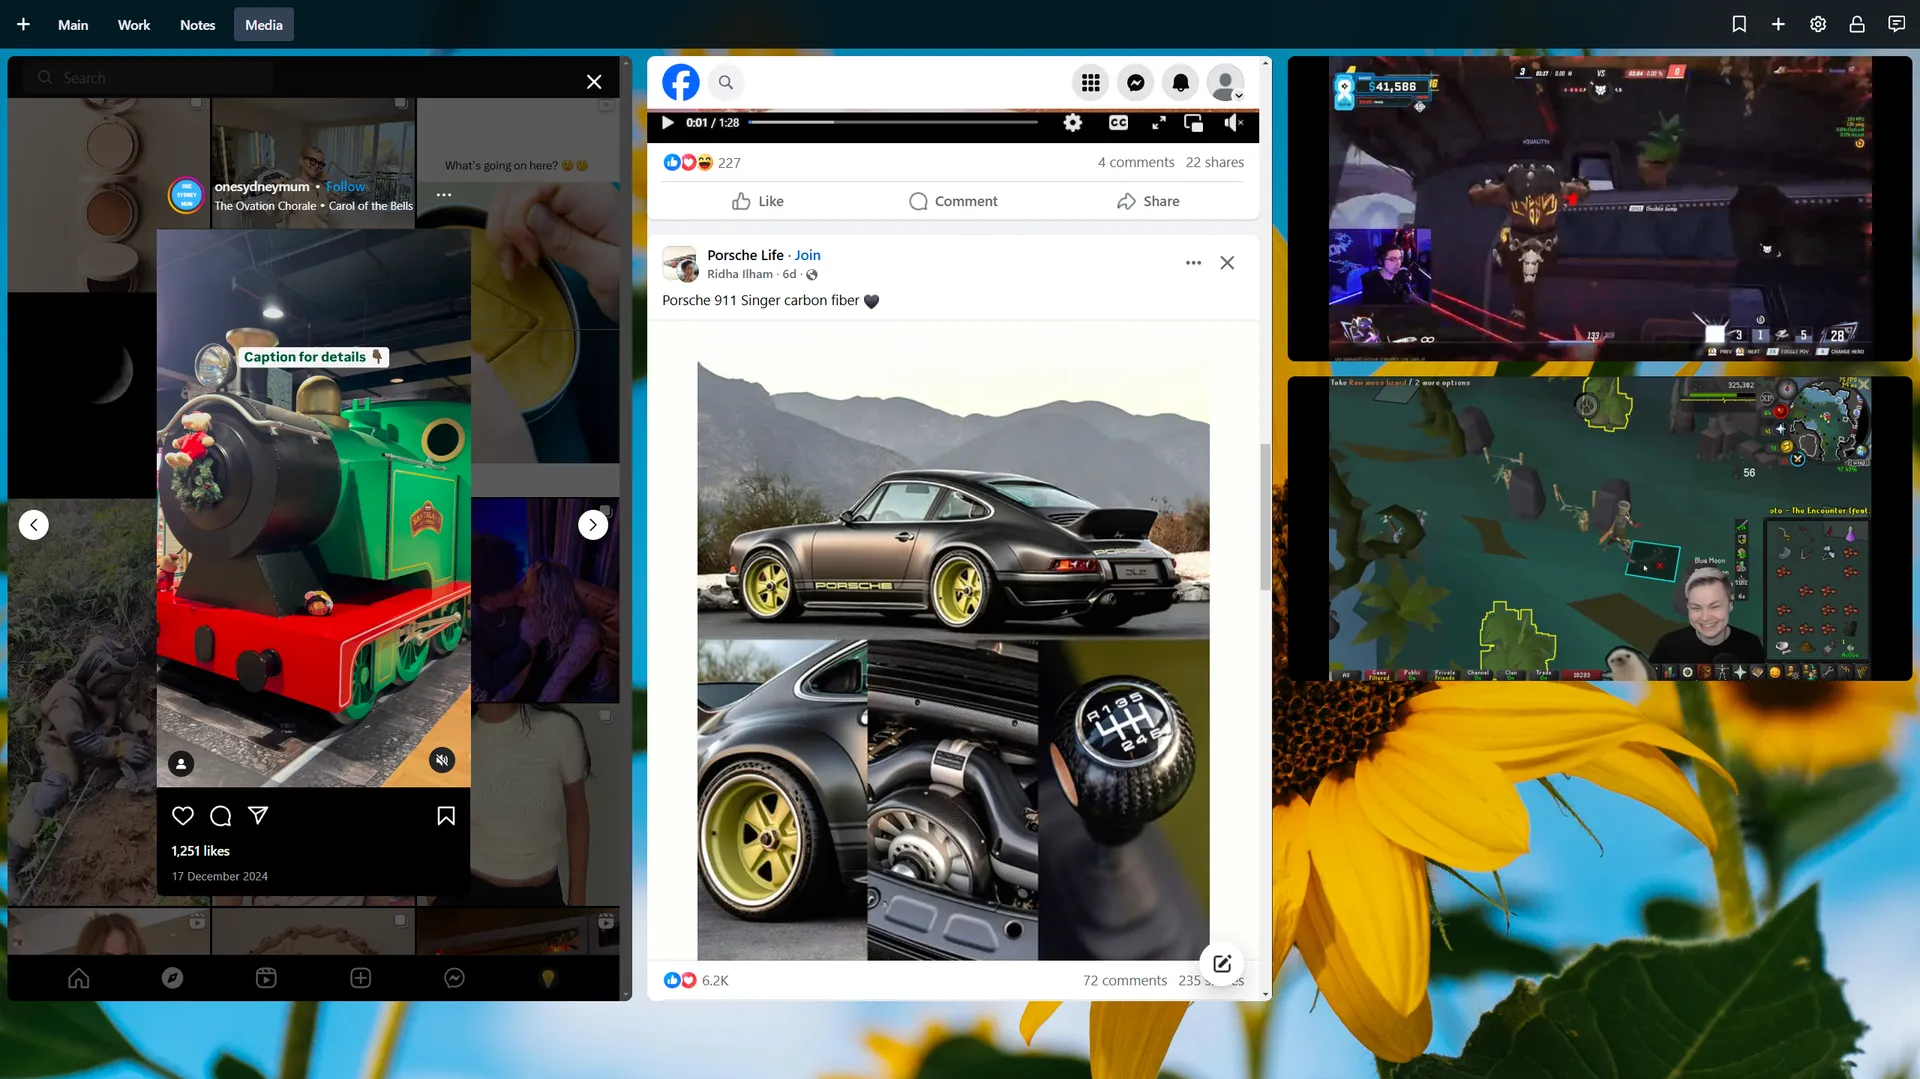Open comments on the Instagram post
Image resolution: width=1920 pixels, height=1079 pixels.
221,816
